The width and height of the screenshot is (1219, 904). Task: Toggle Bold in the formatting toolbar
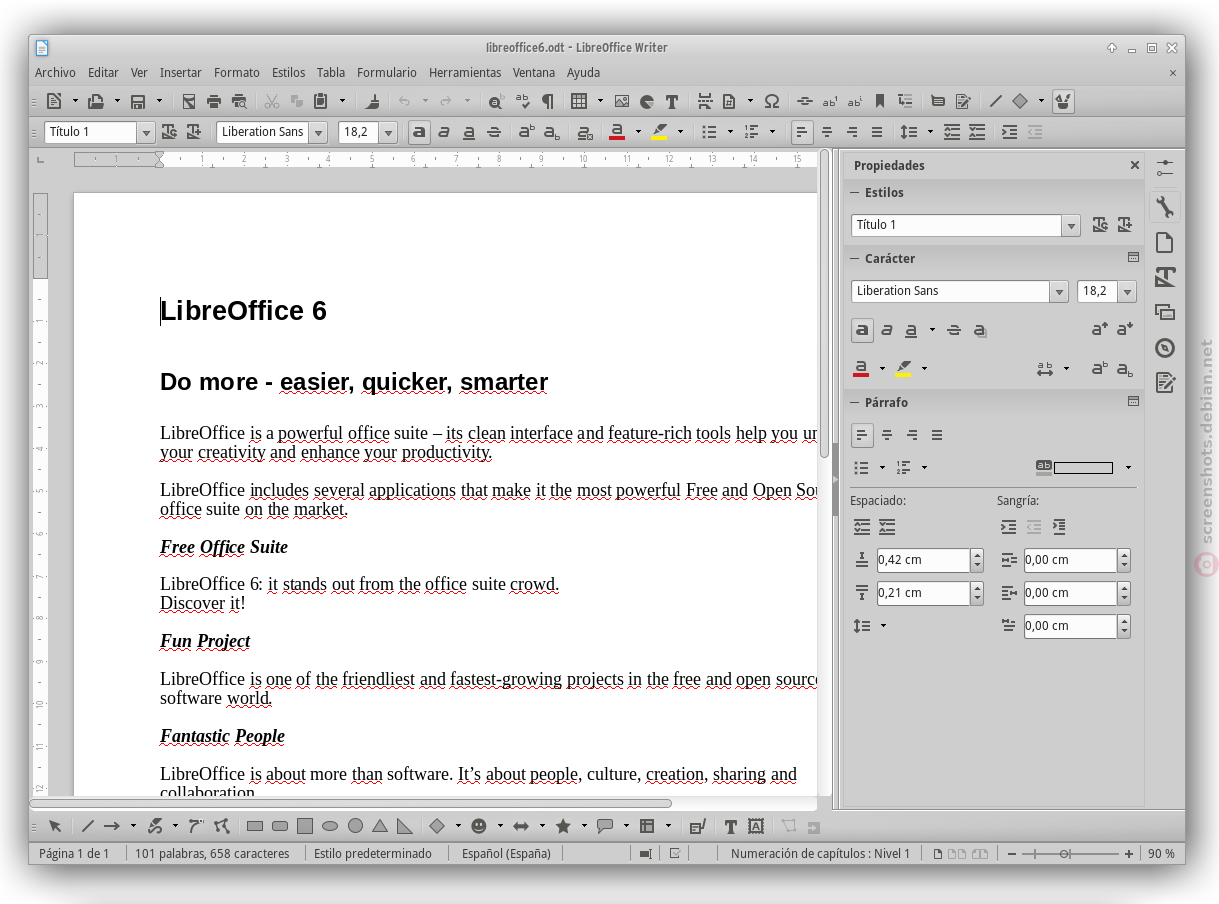click(x=420, y=132)
